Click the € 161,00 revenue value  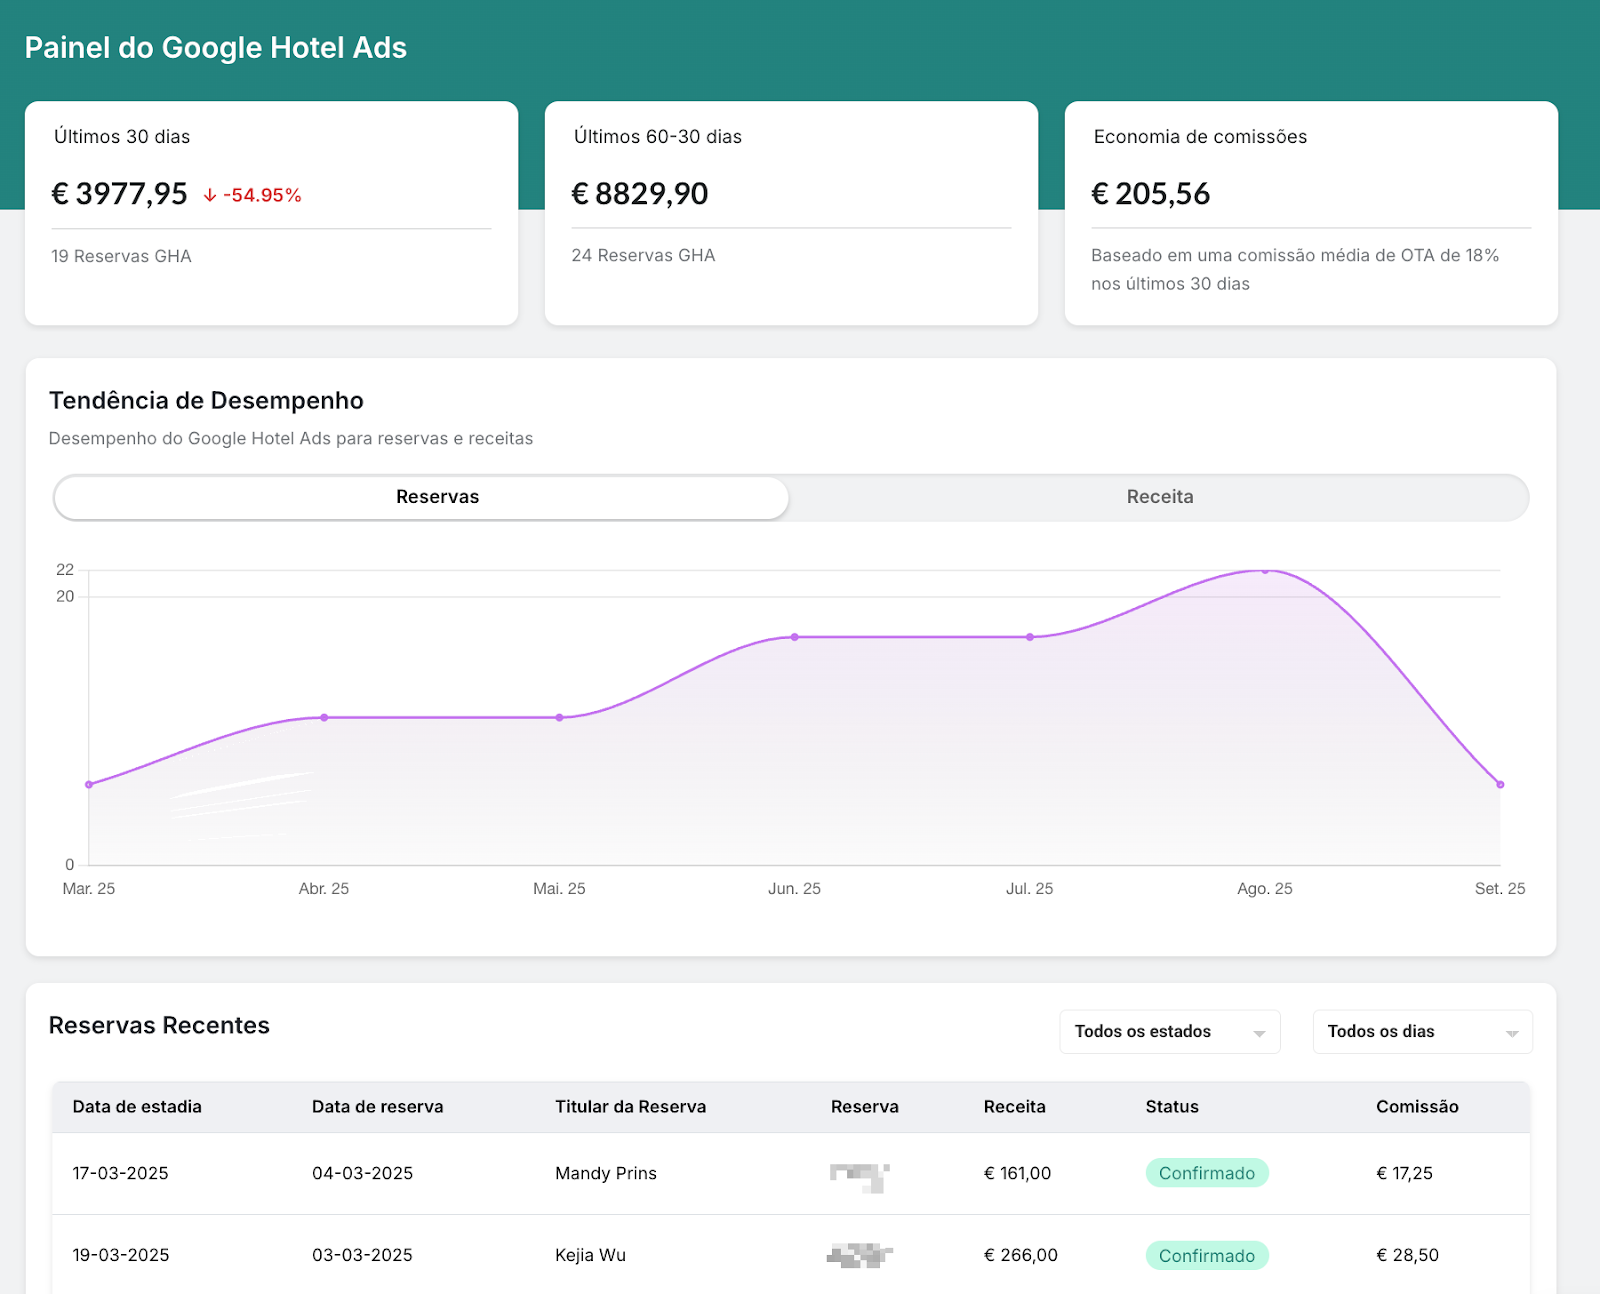1017,1173
